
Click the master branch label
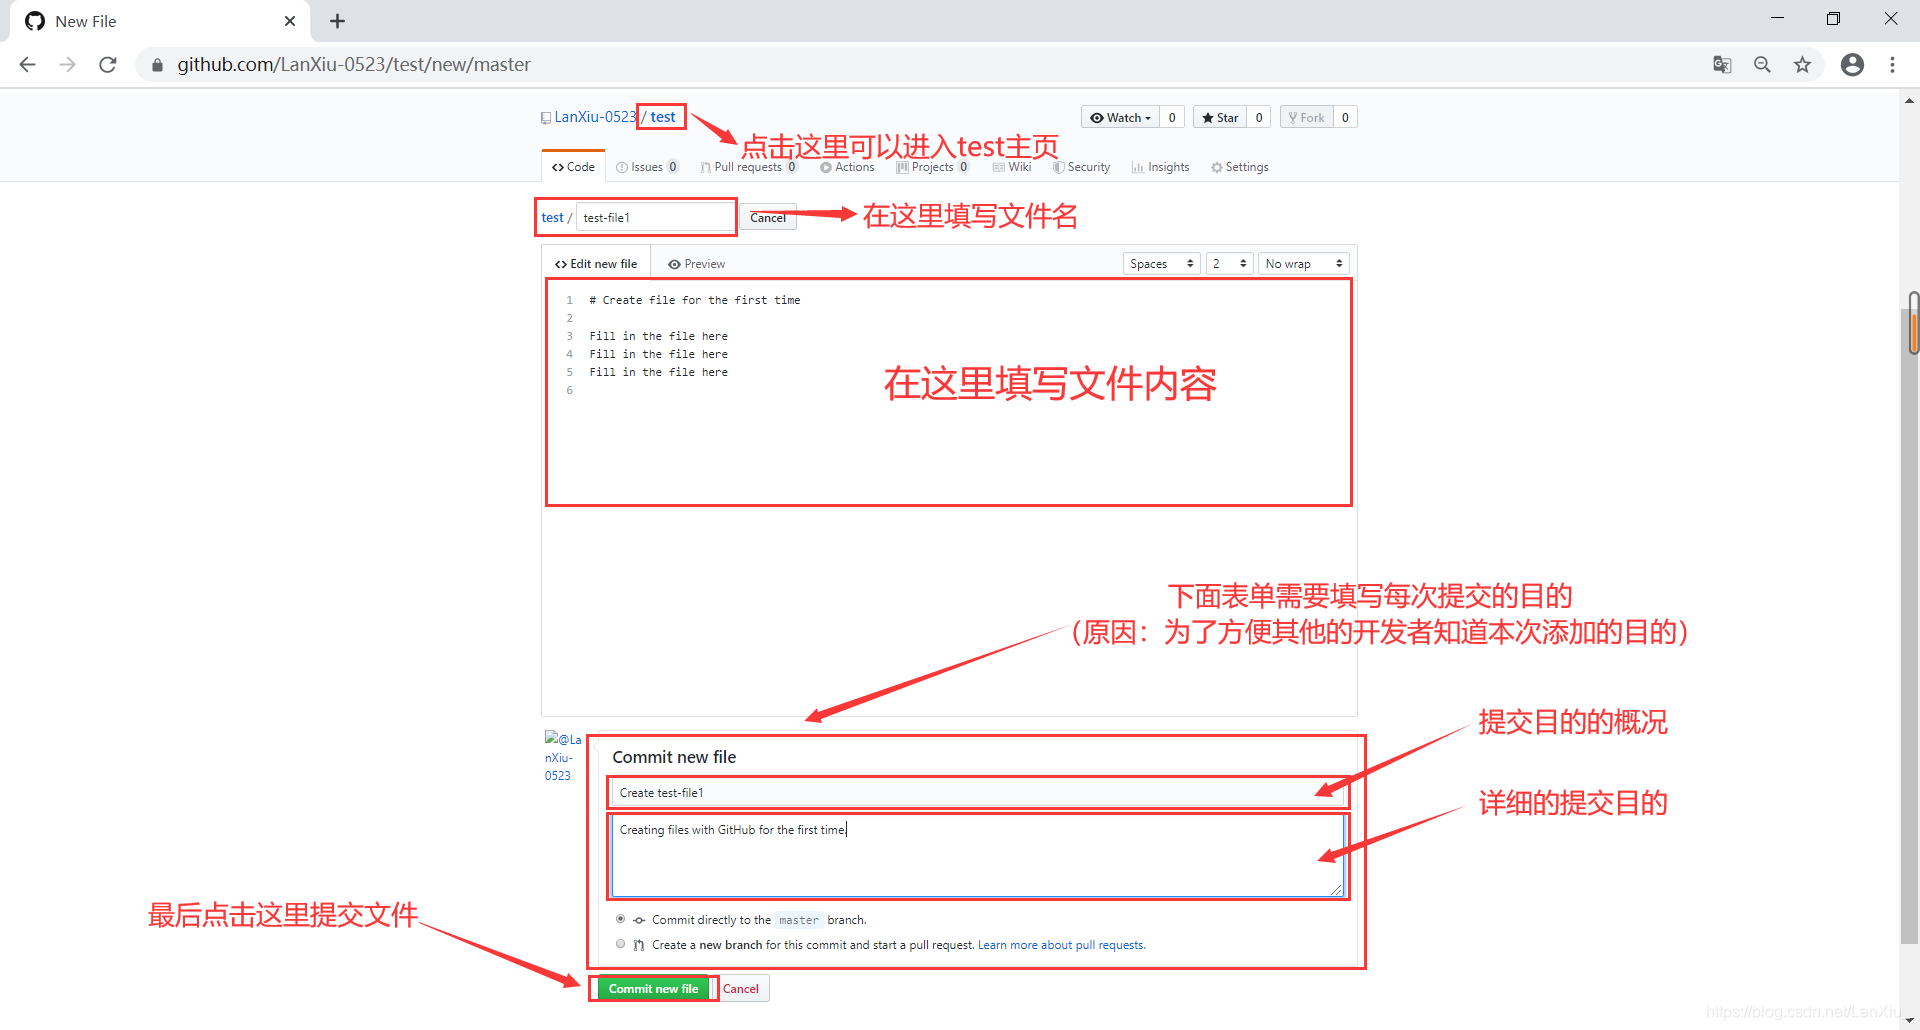(799, 920)
